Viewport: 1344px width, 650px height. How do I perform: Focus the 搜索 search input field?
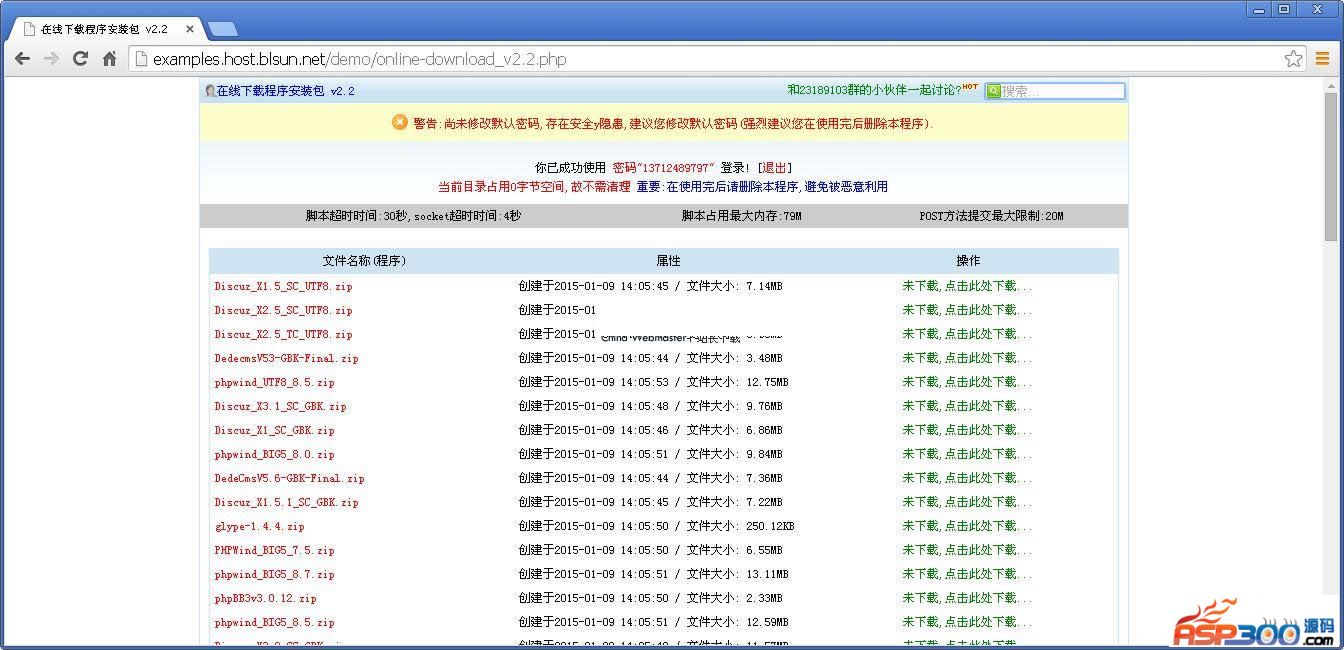1061,91
